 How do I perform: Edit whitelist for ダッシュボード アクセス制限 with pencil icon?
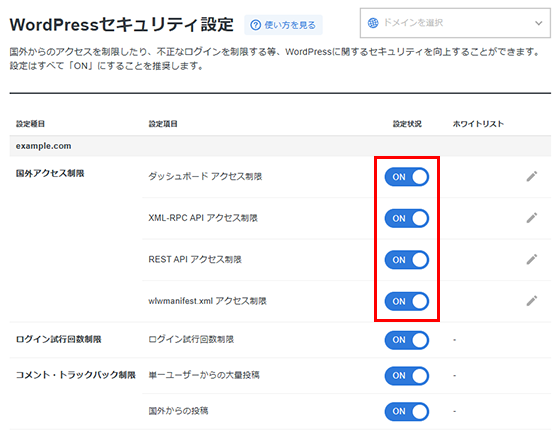point(531,176)
